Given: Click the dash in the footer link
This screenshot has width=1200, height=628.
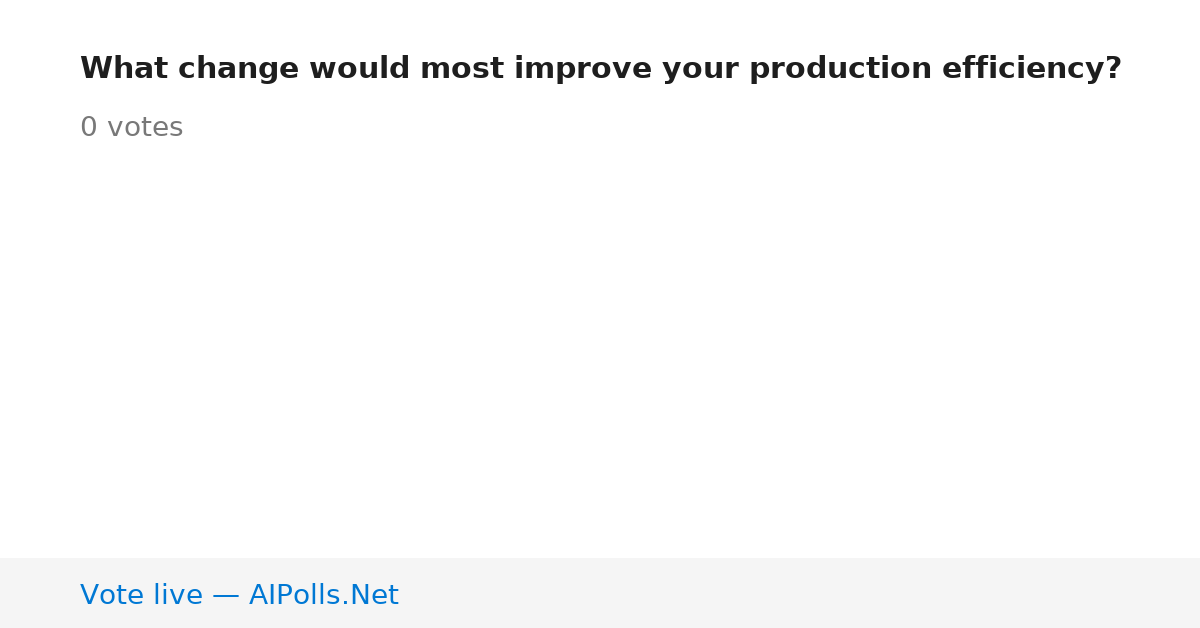Looking at the screenshot, I should 226,596.
